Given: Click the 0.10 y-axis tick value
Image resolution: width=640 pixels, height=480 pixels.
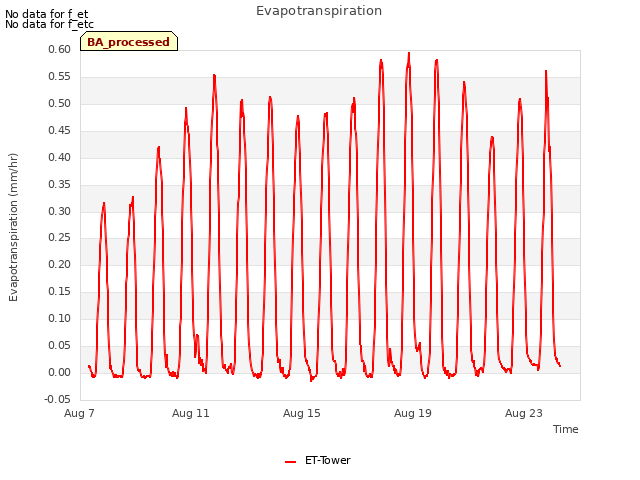Looking at the screenshot, I should pyautogui.click(x=60, y=318).
